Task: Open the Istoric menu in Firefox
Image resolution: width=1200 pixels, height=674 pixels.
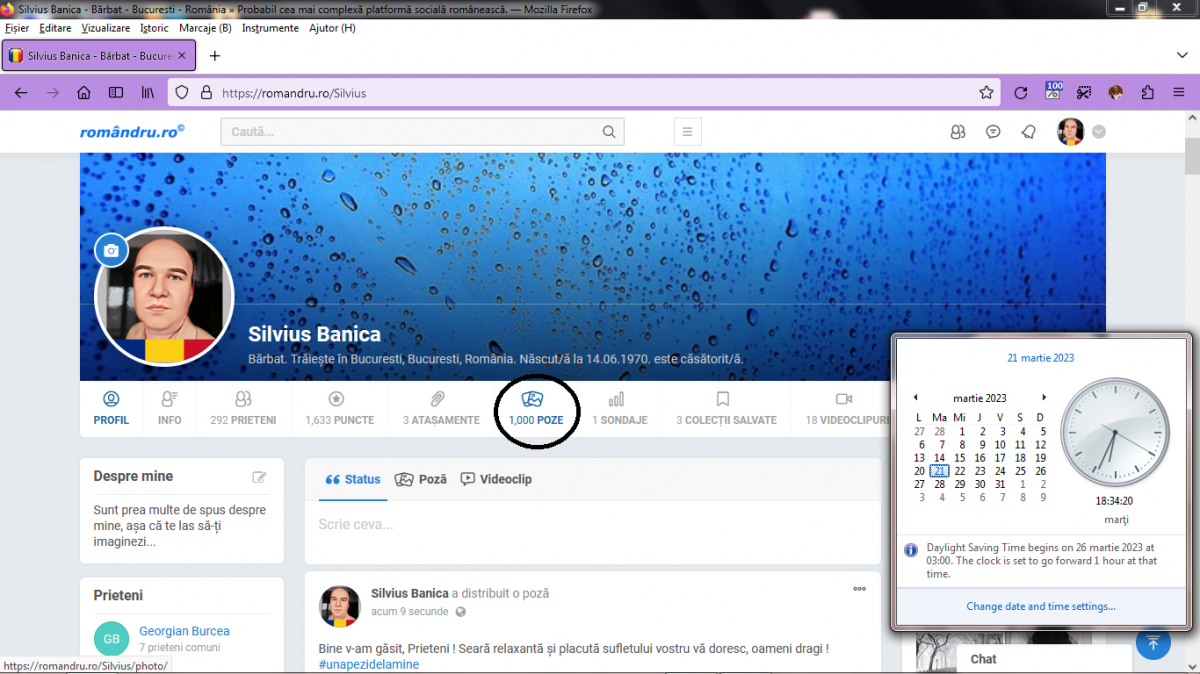Action: [x=154, y=28]
